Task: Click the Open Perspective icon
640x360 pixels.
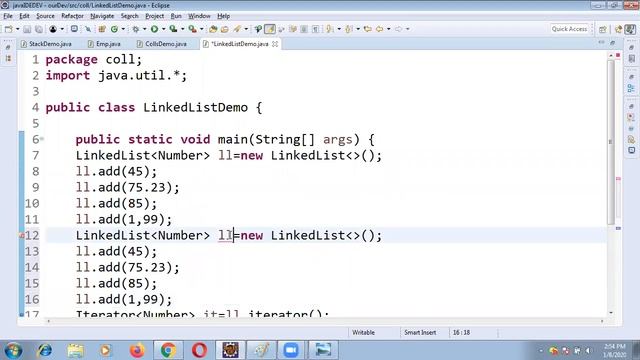Action: point(603,29)
